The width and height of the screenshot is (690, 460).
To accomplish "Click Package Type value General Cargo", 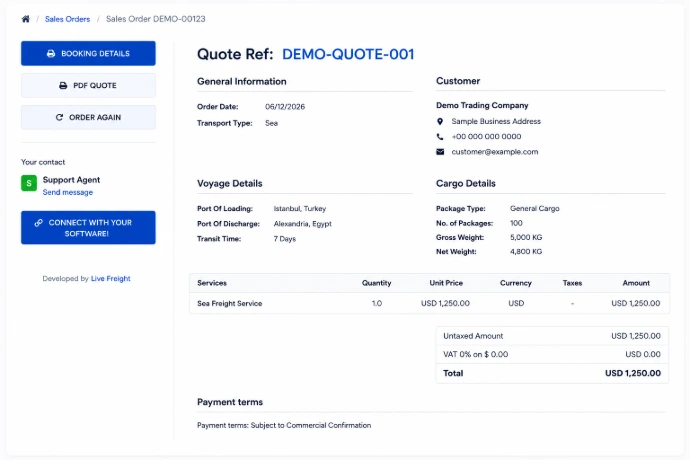I will (x=535, y=208).
